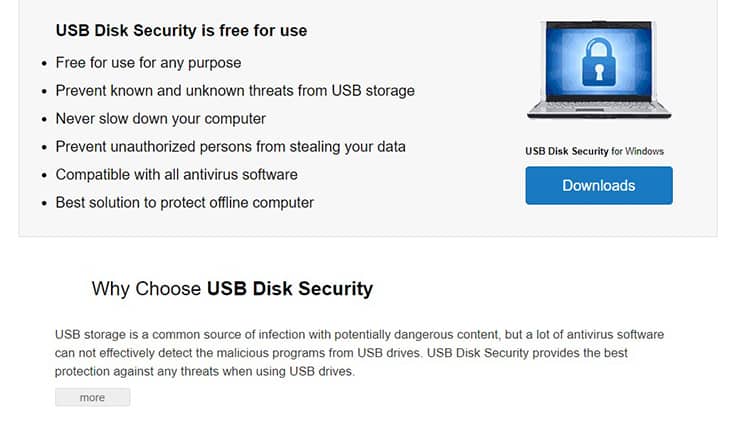Select the 'Best solution to protect offline computer' bullet
731x427 pixels.
pos(185,202)
